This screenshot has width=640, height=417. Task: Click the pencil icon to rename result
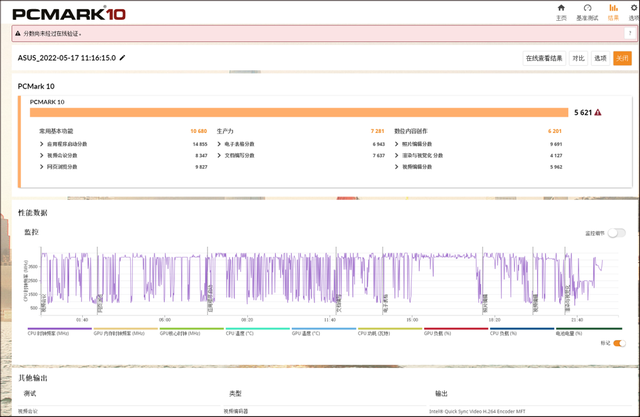click(x=122, y=58)
